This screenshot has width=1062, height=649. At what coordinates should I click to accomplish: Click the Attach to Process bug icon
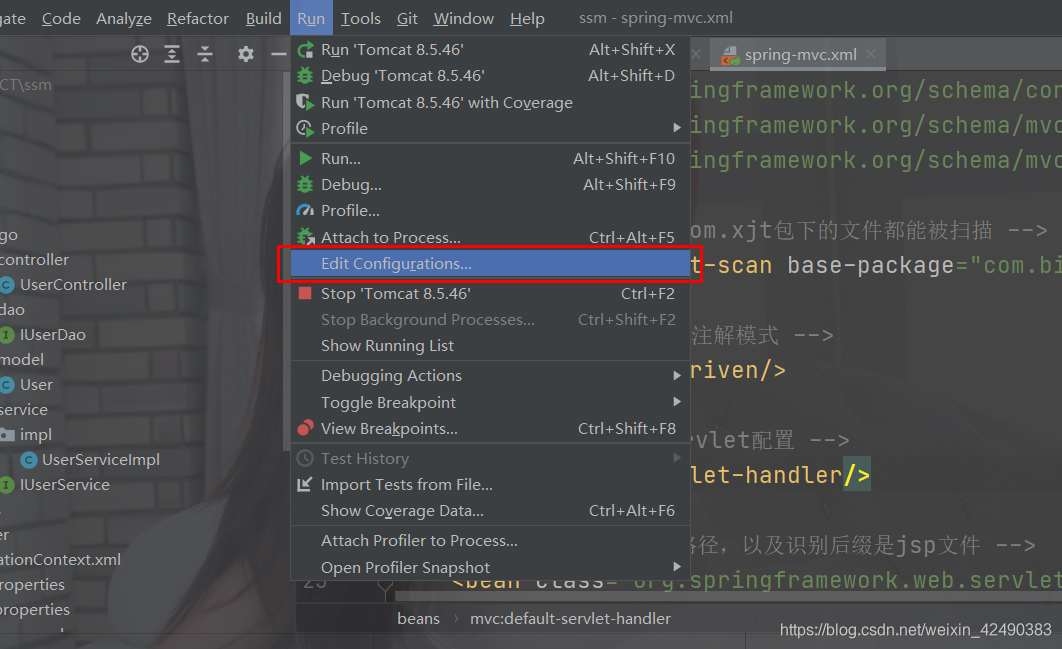[x=305, y=237]
